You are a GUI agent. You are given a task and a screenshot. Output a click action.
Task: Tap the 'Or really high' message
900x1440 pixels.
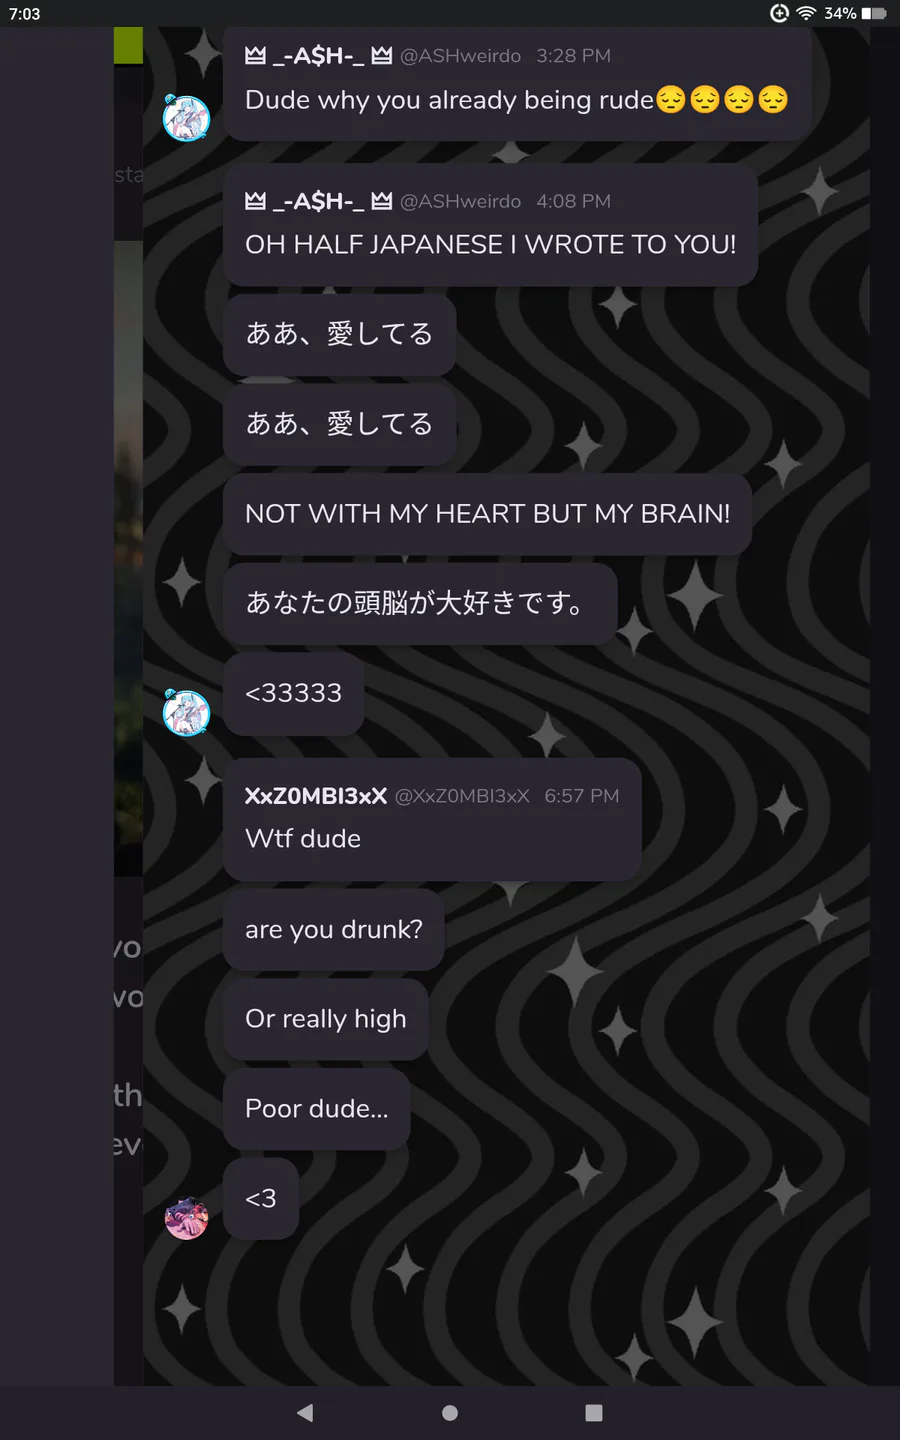326,1019
